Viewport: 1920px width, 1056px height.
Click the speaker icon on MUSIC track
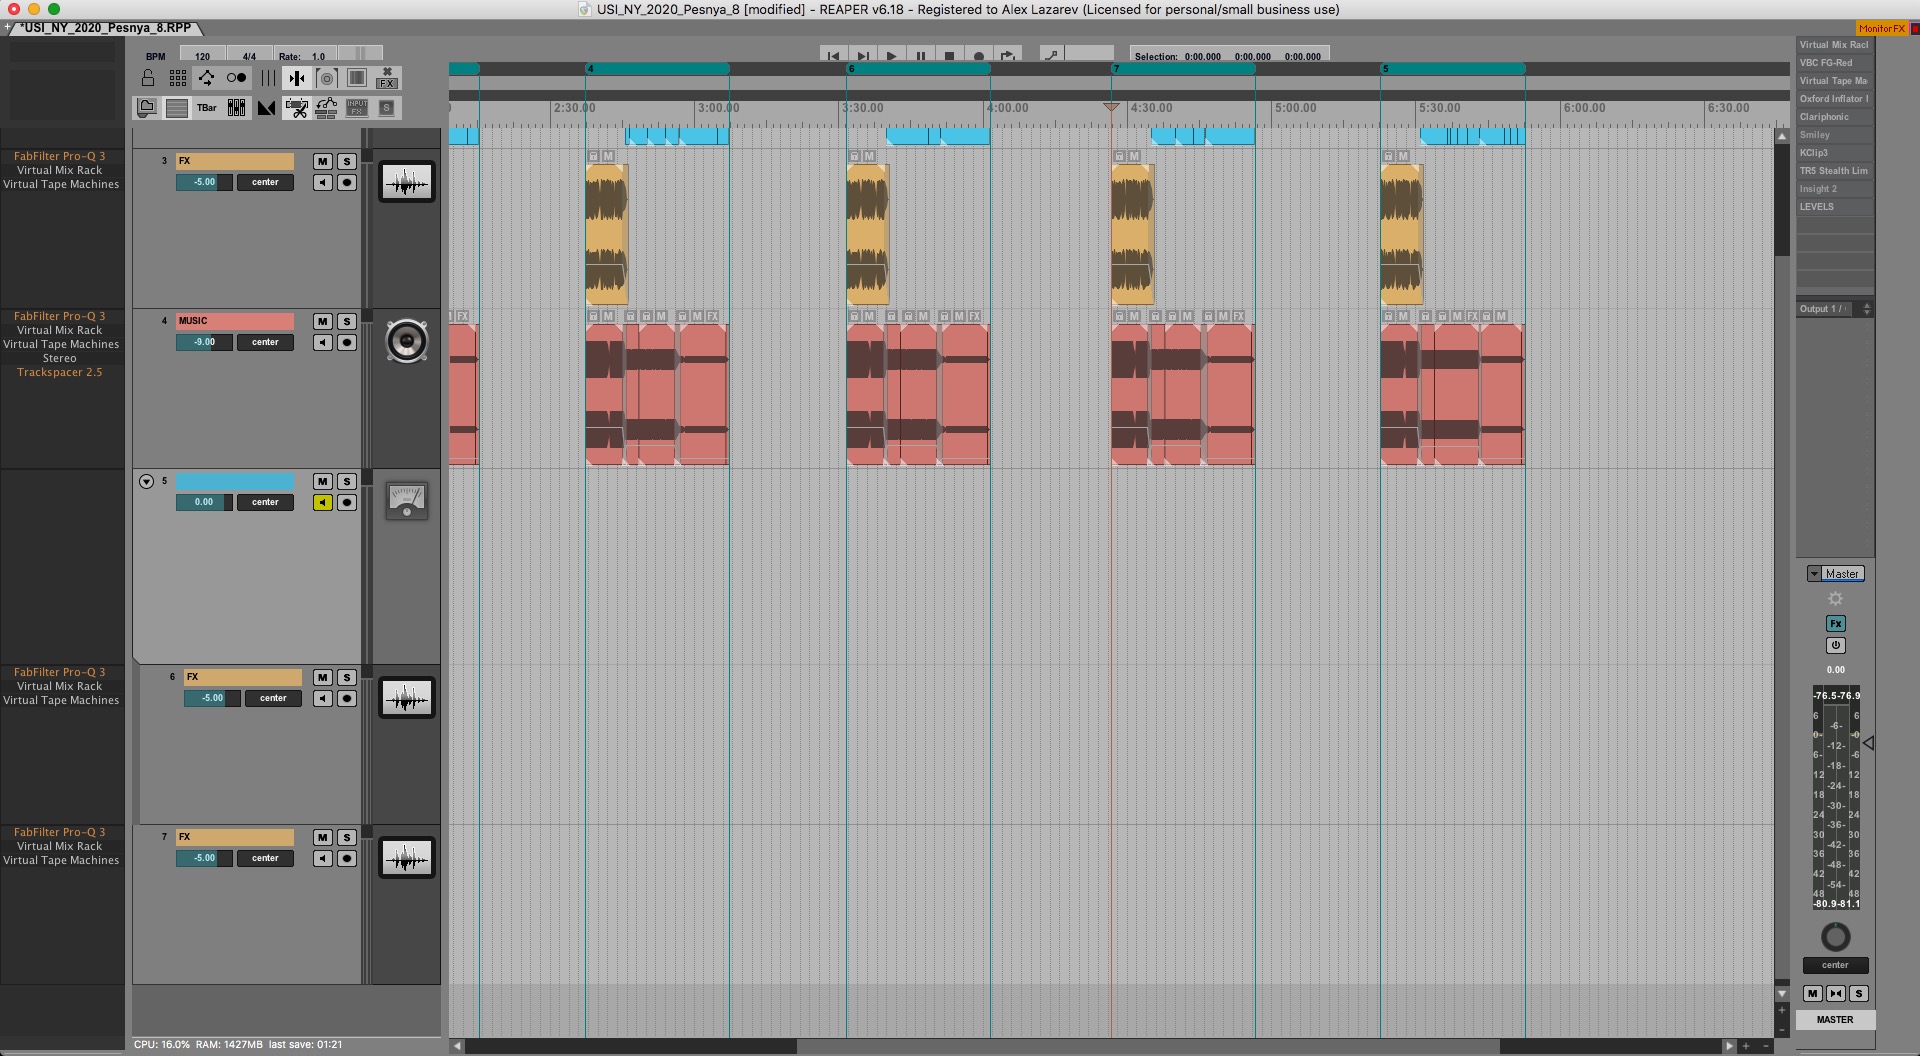coord(407,341)
